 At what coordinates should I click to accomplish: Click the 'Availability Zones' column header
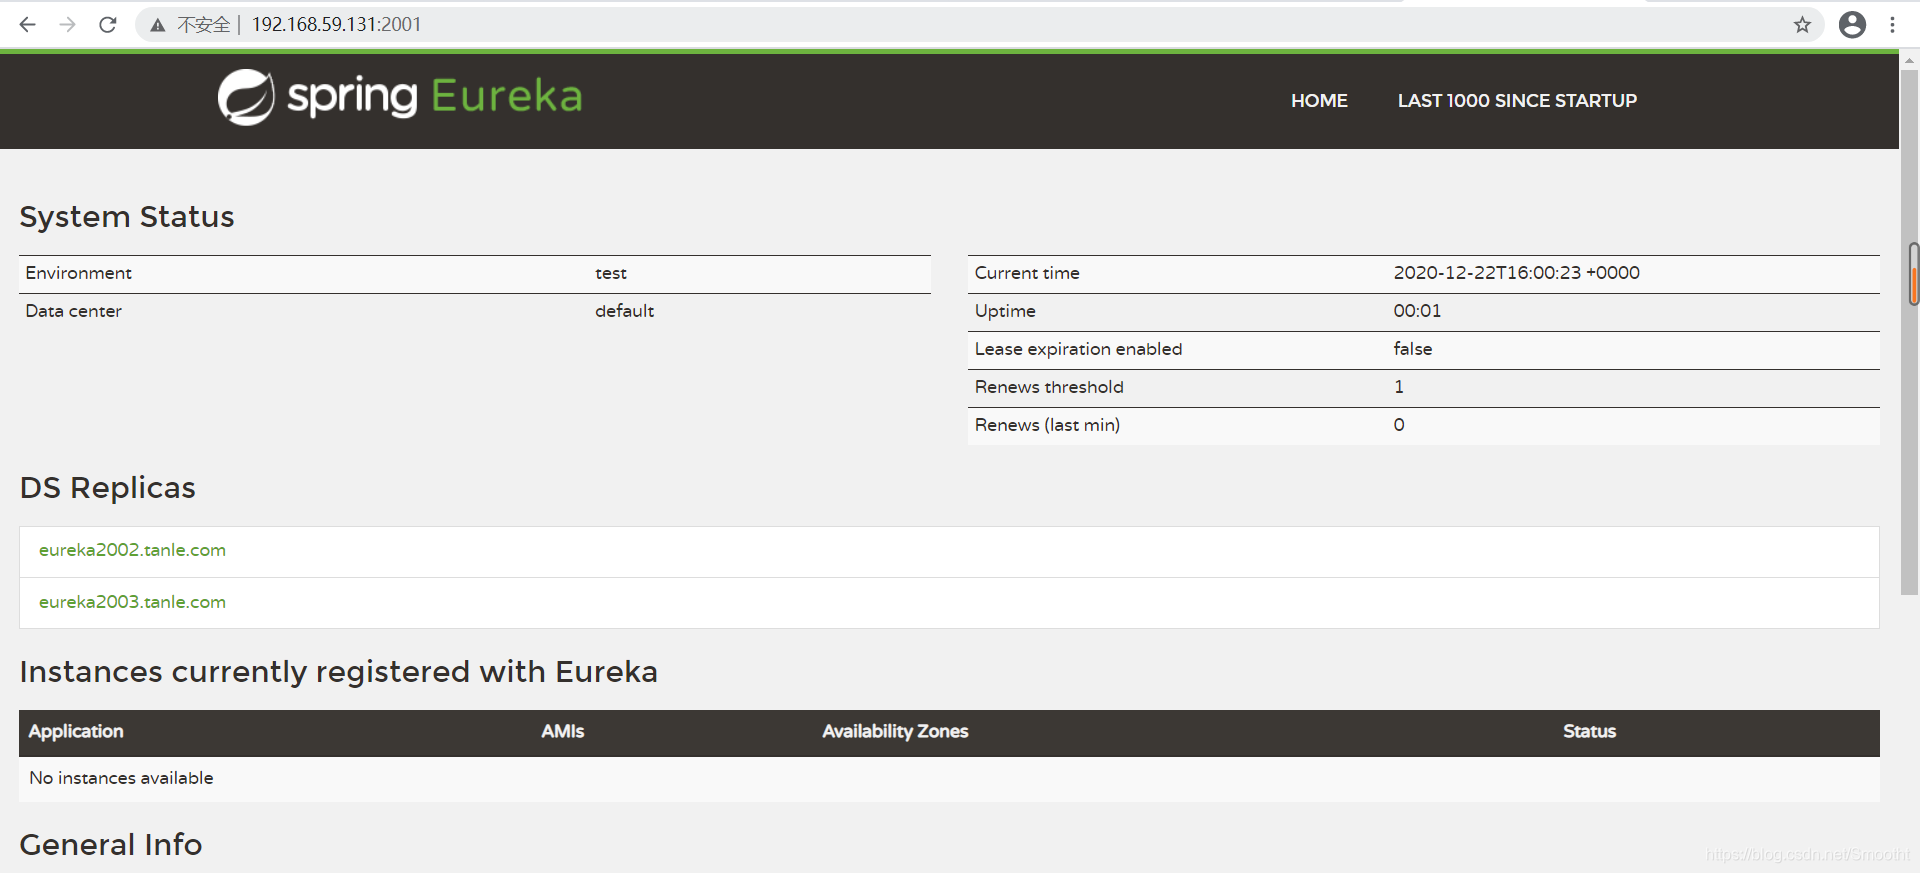895,732
